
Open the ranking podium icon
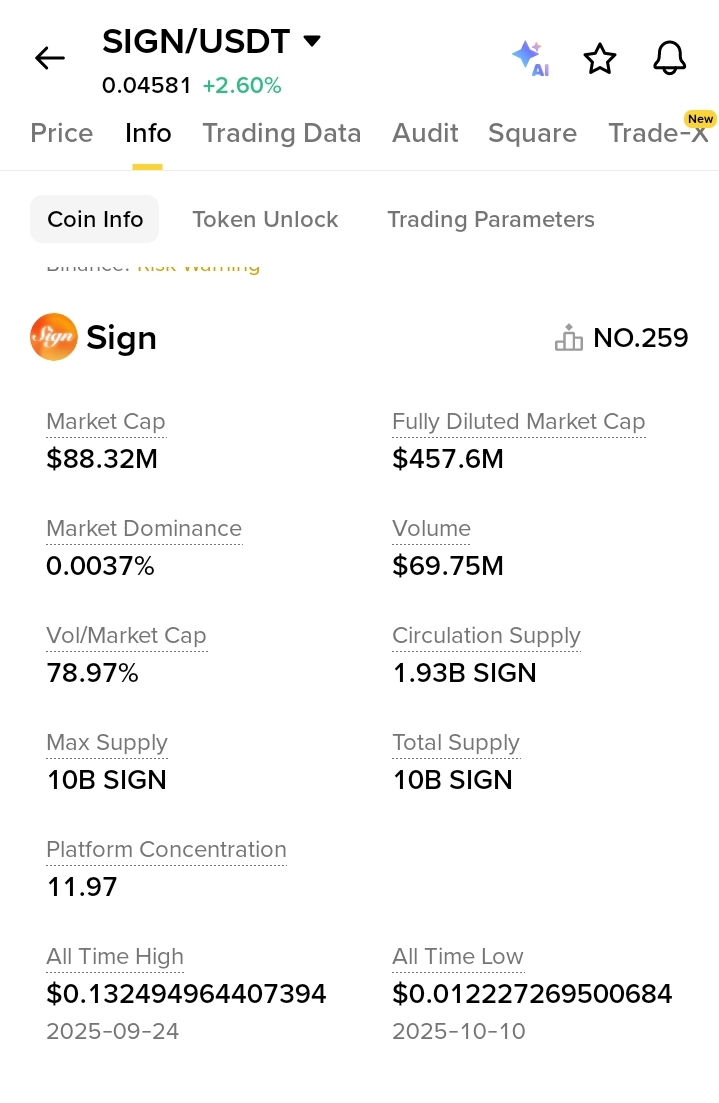click(x=568, y=338)
